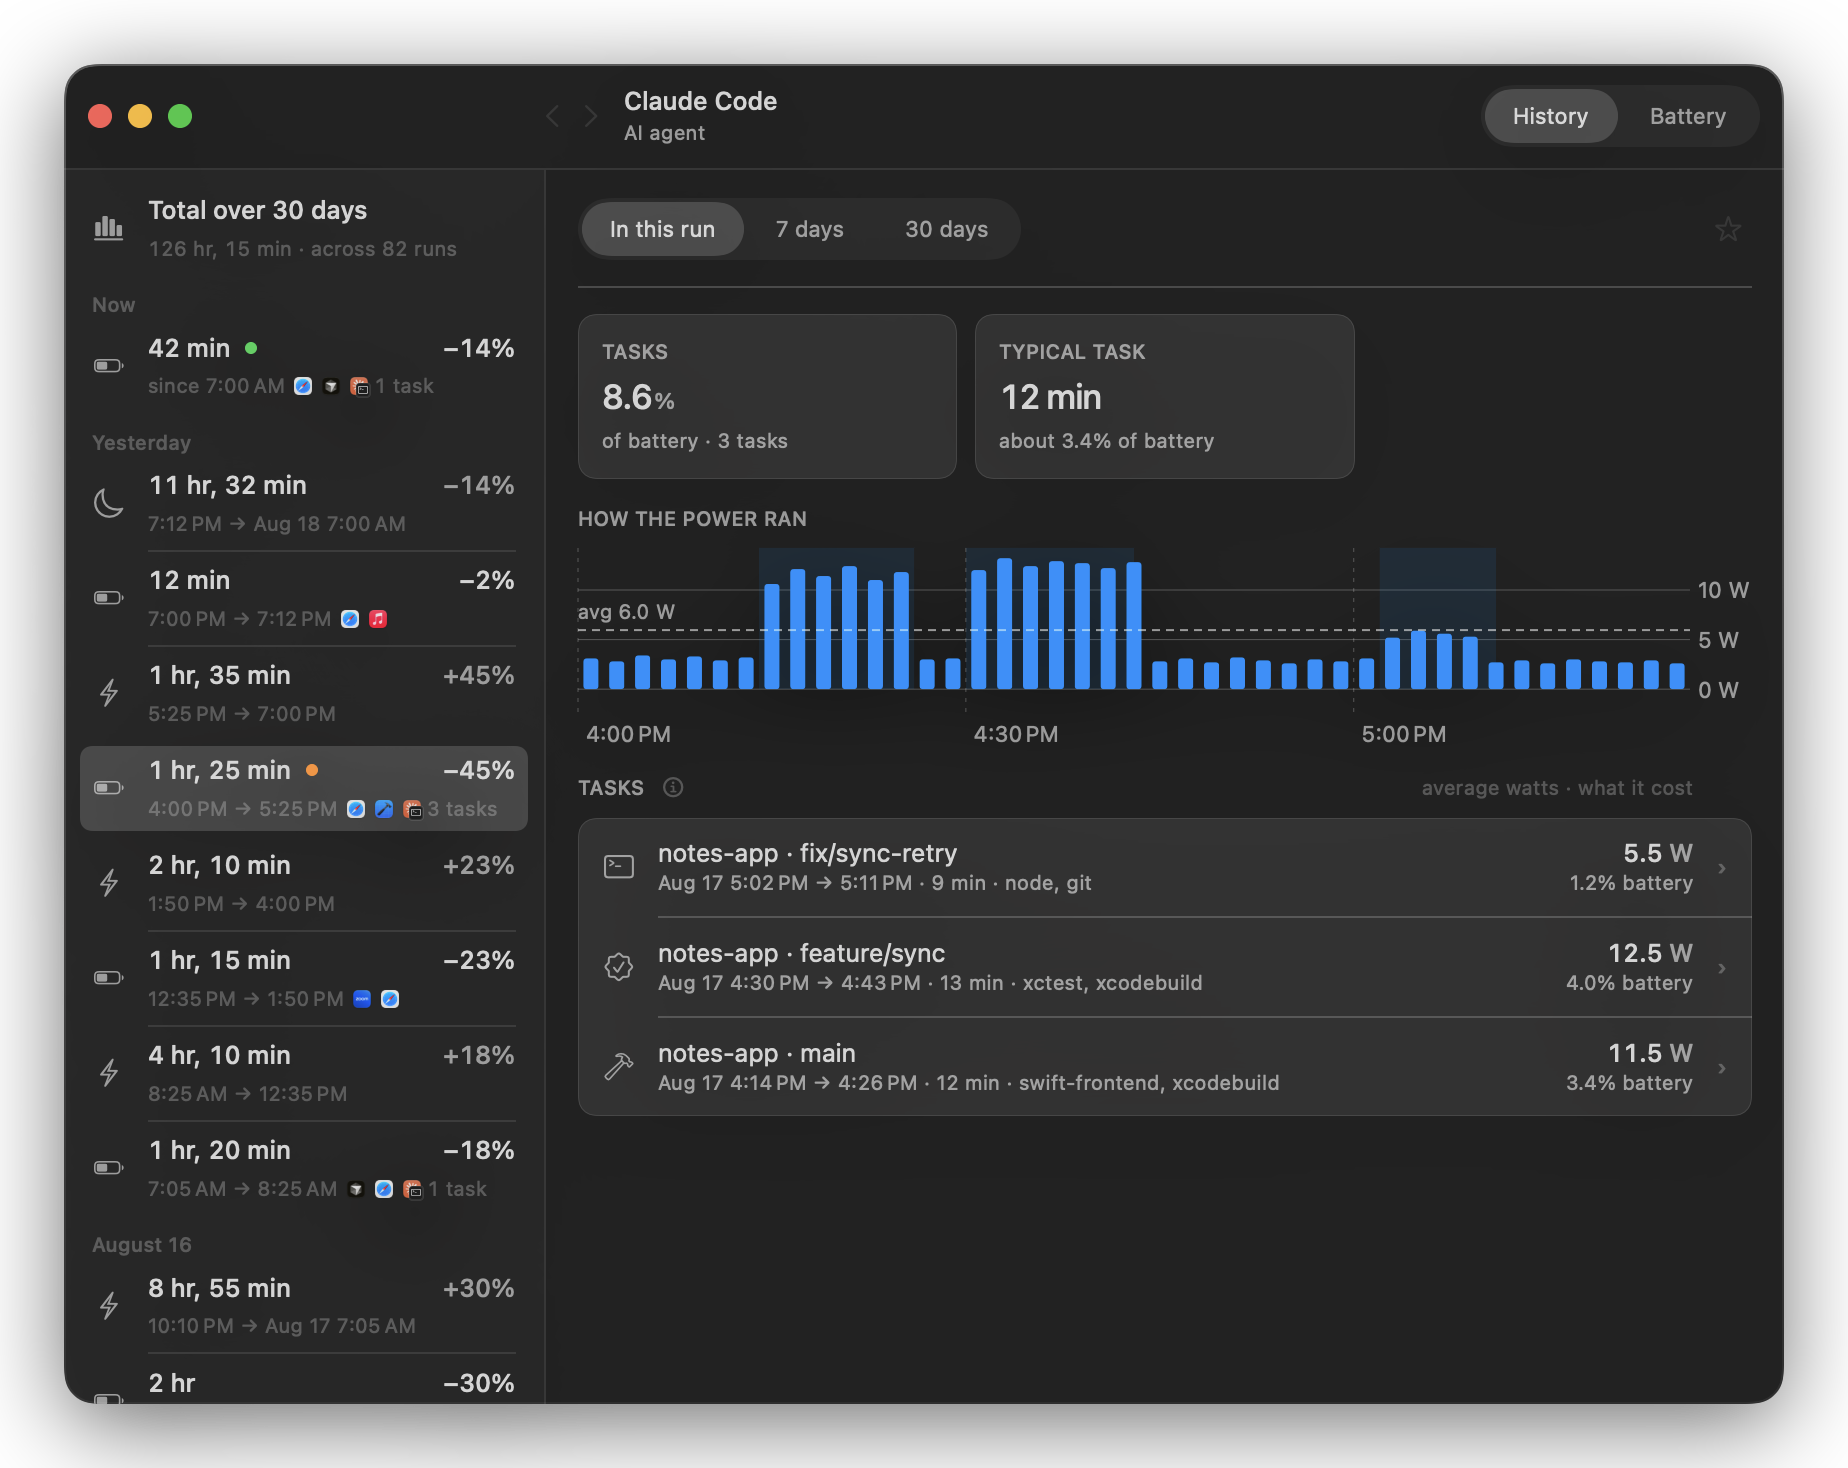Open the Total over 30 days summary
Image resolution: width=1848 pixels, height=1468 pixels.
point(304,228)
